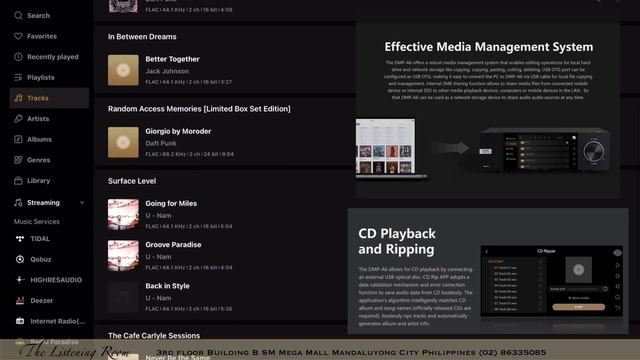Click artist name Jack Johnson

pyautogui.click(x=167, y=71)
